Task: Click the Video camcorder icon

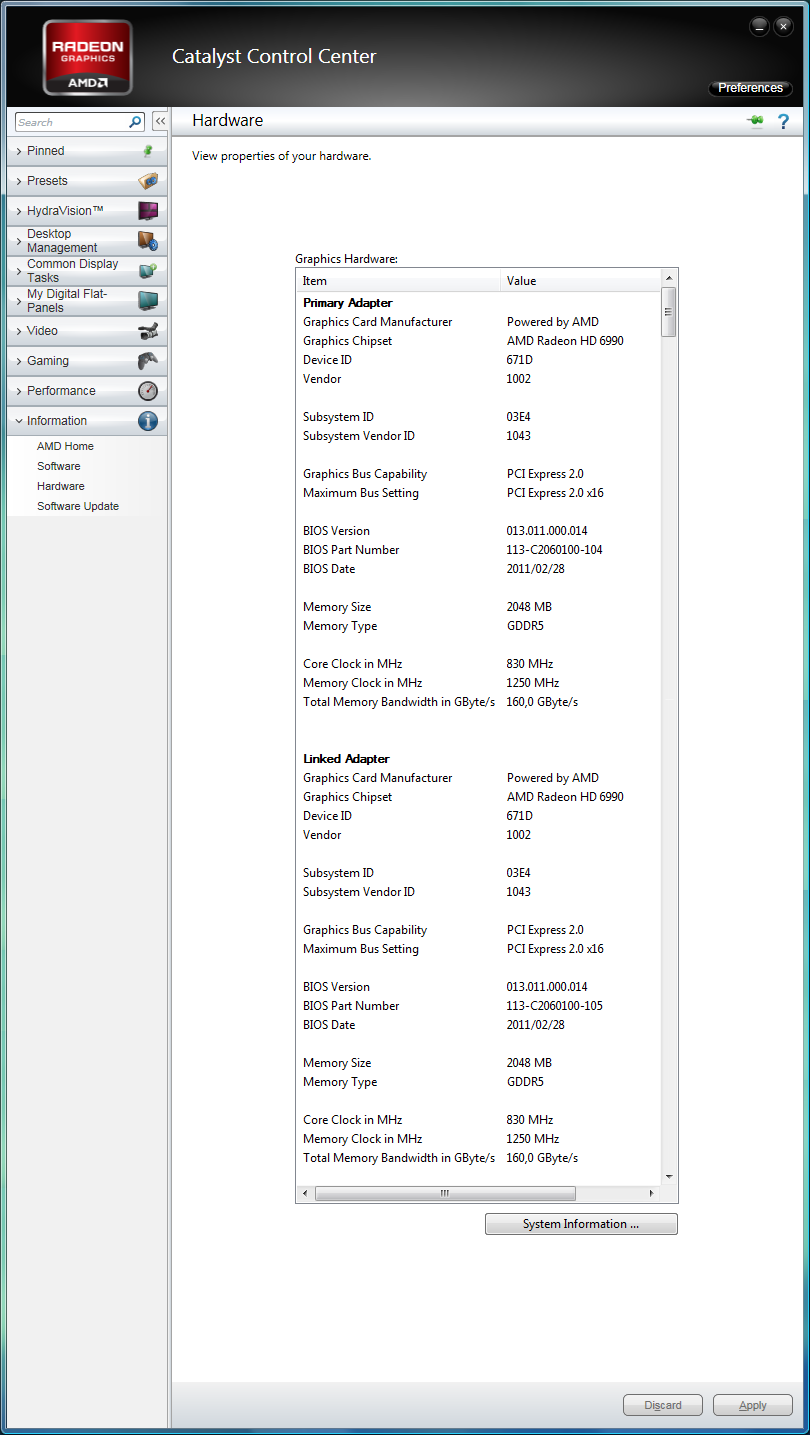Action: [x=148, y=331]
